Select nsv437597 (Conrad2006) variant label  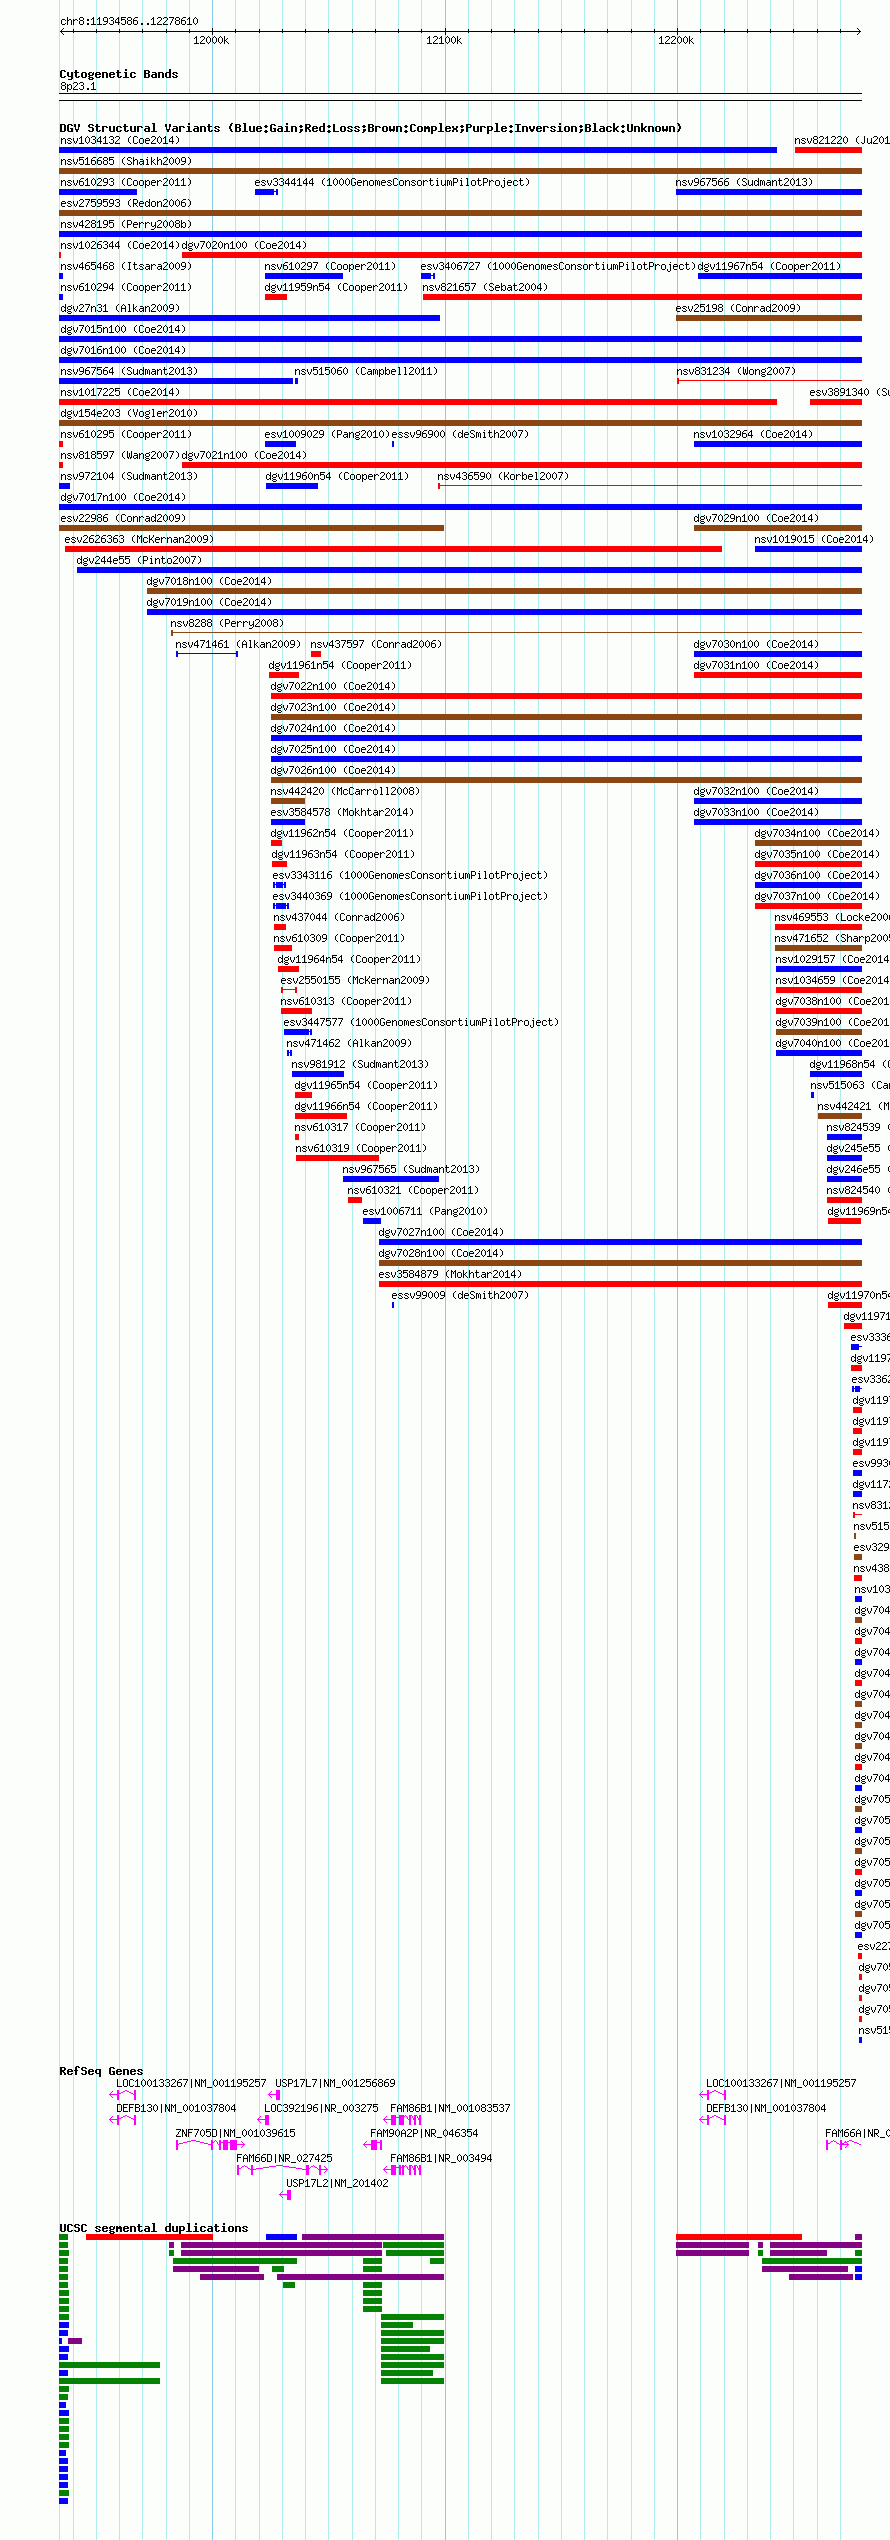(x=376, y=644)
